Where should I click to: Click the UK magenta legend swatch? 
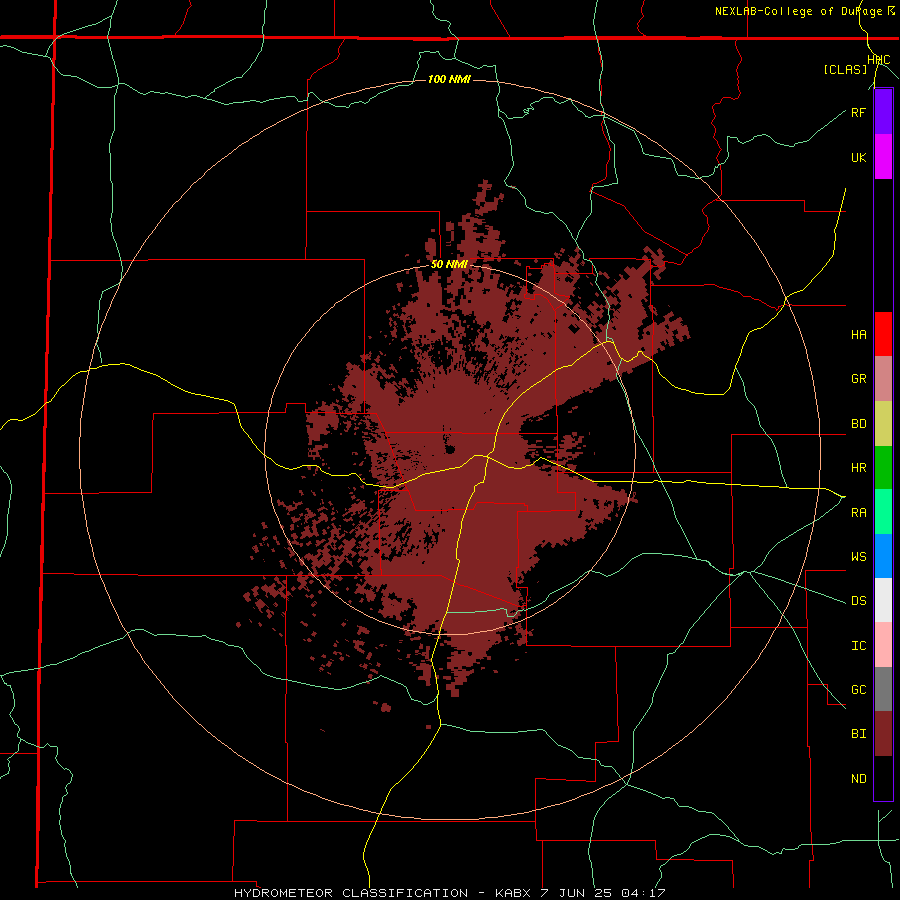pos(883,157)
